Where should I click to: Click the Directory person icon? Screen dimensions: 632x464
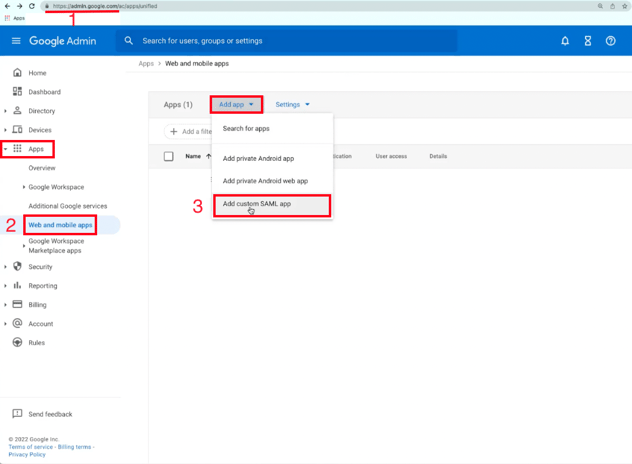click(17, 110)
